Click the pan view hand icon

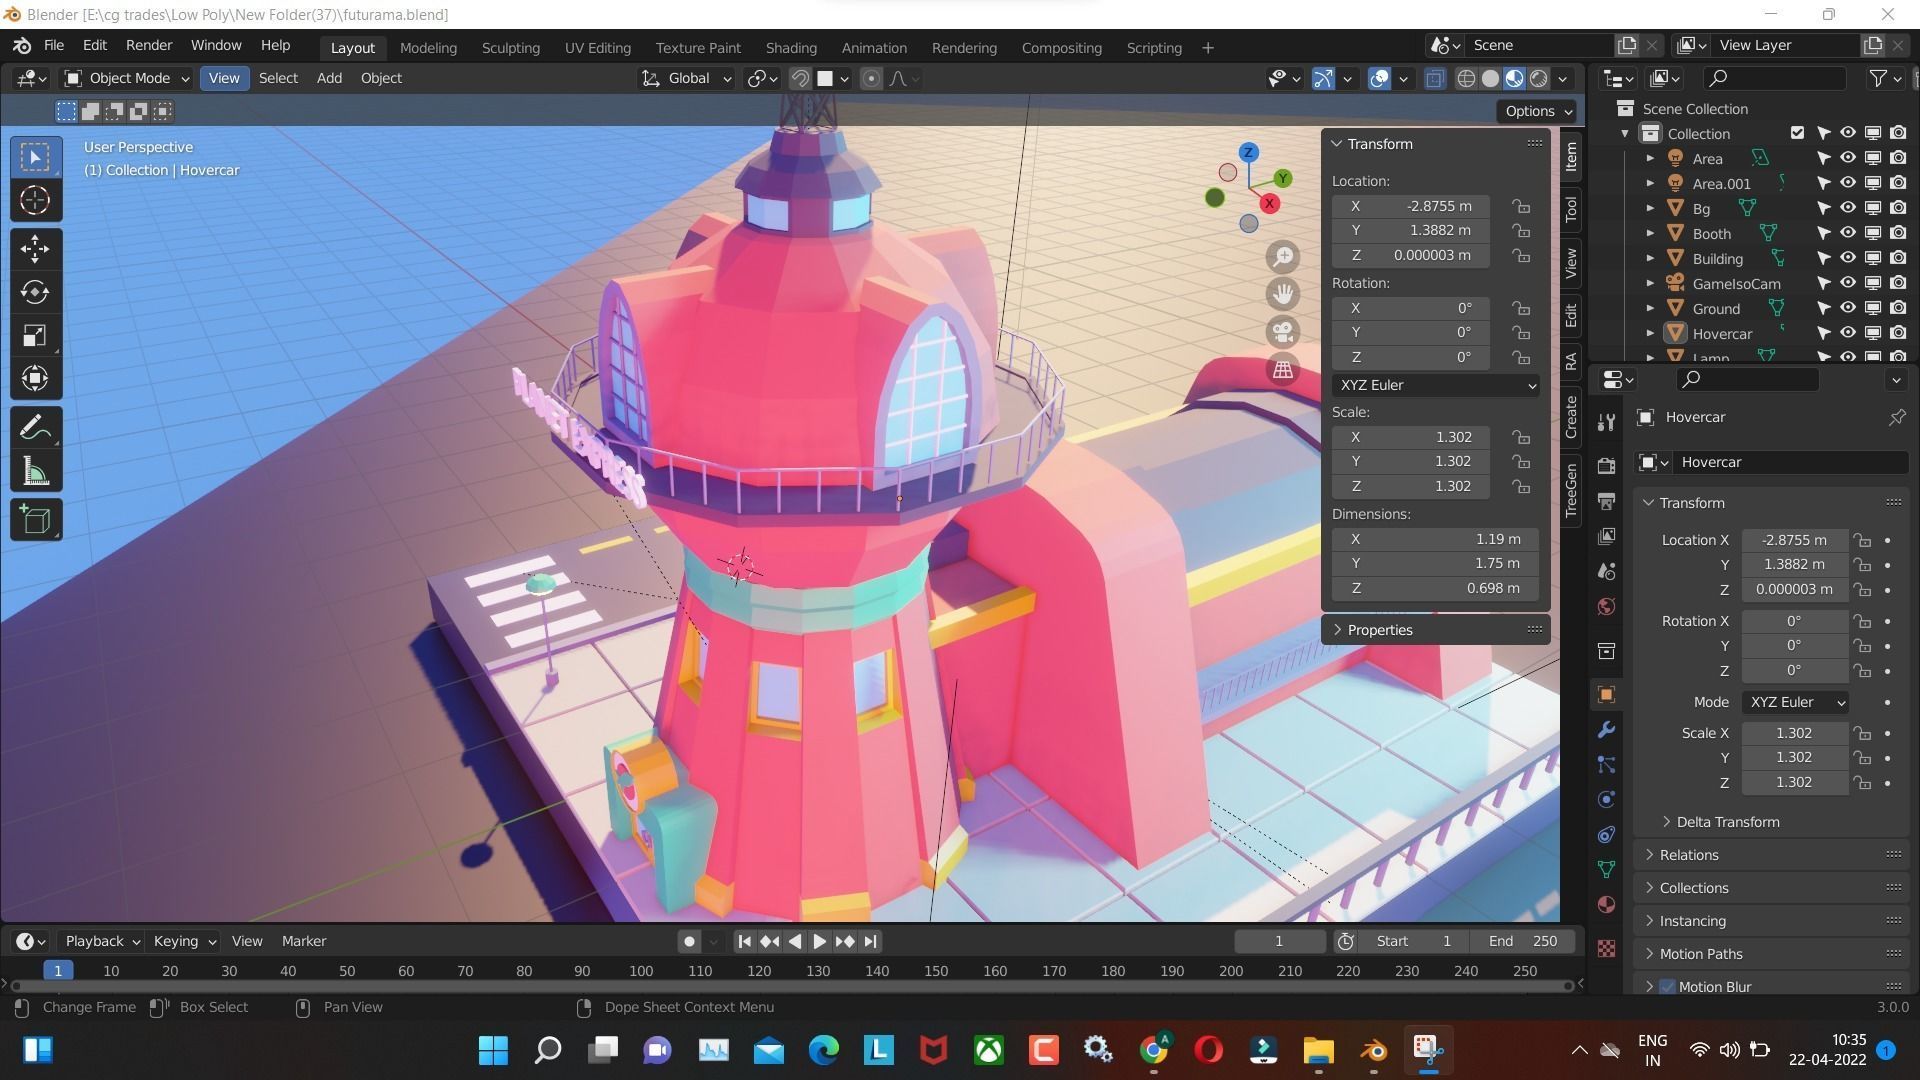click(x=1283, y=294)
